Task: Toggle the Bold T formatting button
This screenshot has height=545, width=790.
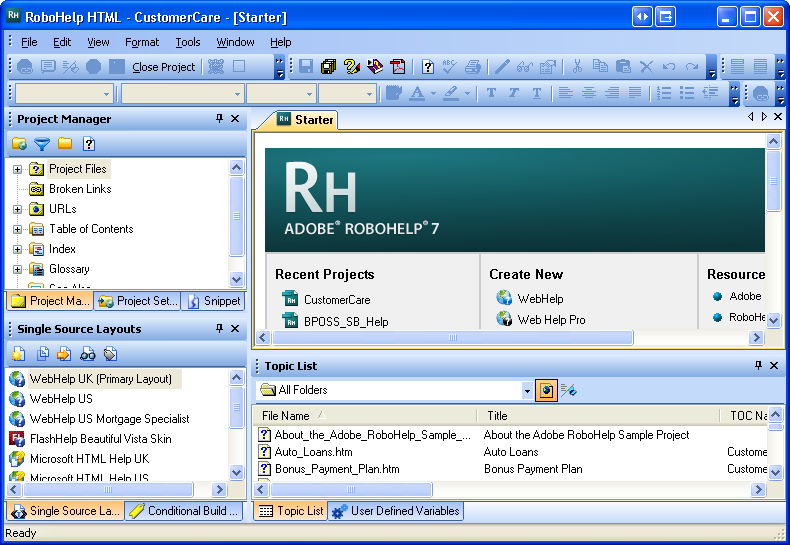Action: click(491, 93)
